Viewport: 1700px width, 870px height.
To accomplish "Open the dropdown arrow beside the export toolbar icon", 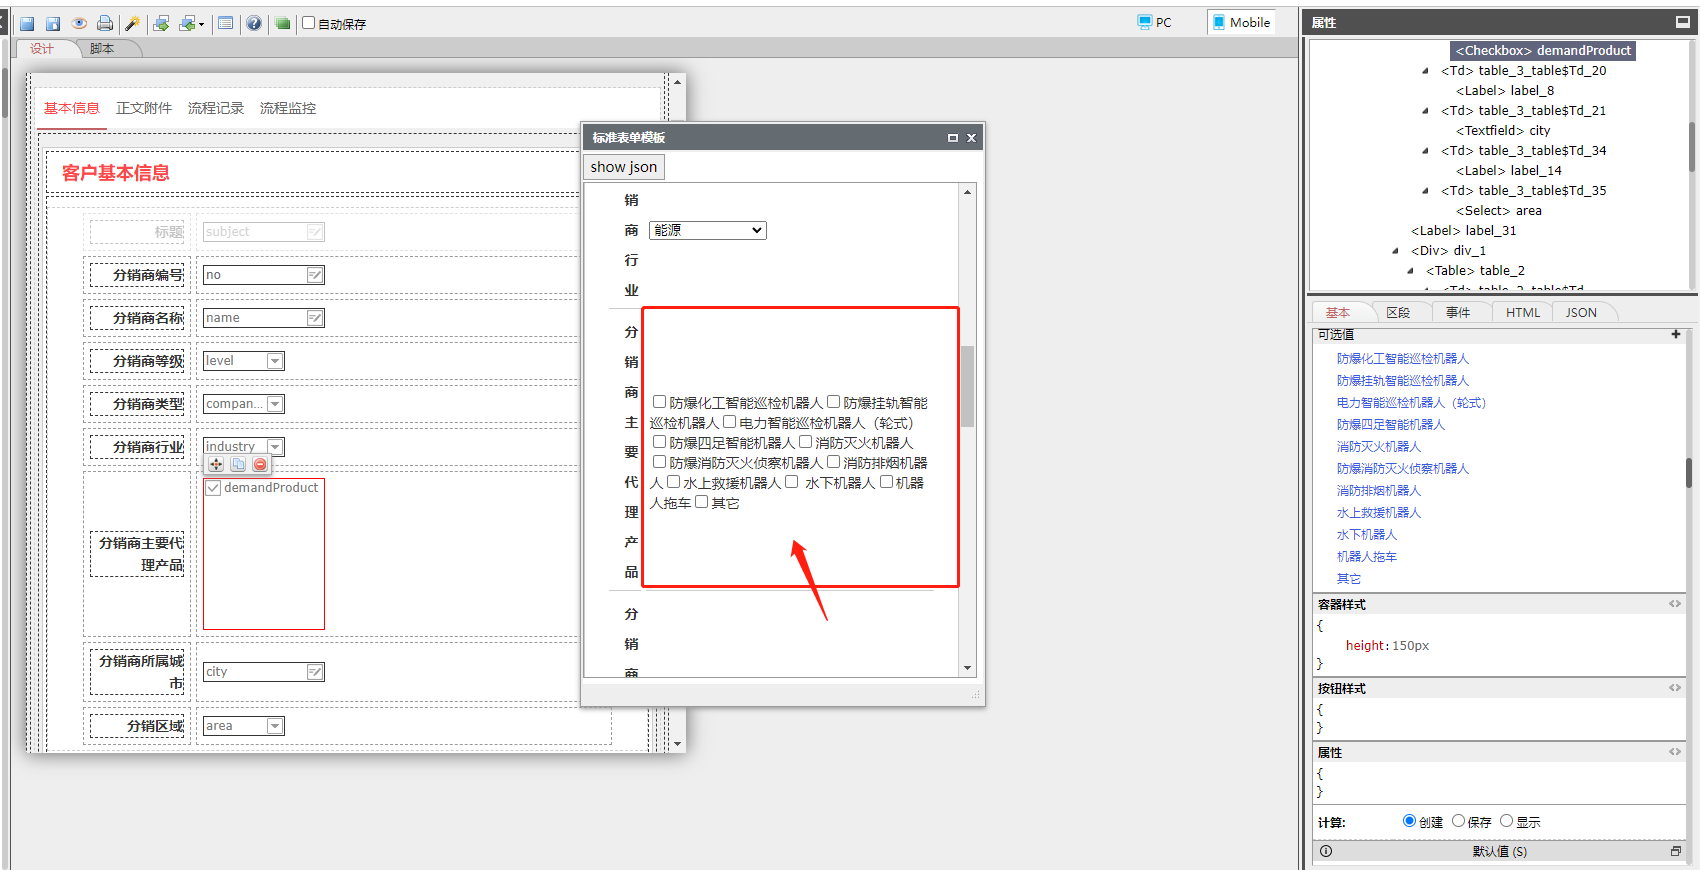I will [202, 24].
